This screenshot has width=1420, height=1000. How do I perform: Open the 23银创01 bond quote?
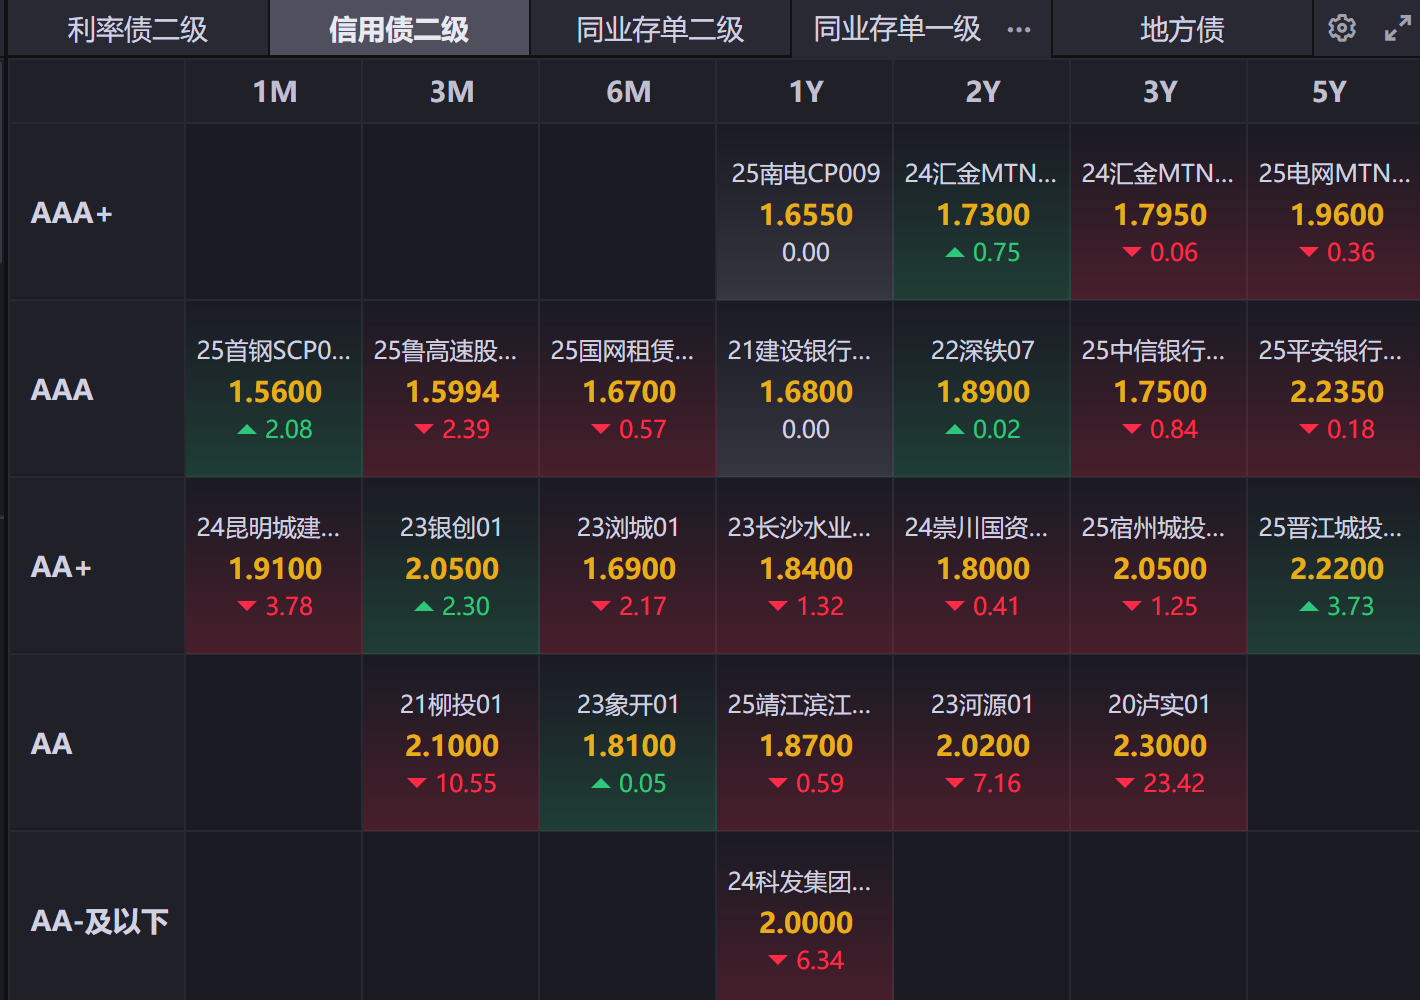pos(451,567)
